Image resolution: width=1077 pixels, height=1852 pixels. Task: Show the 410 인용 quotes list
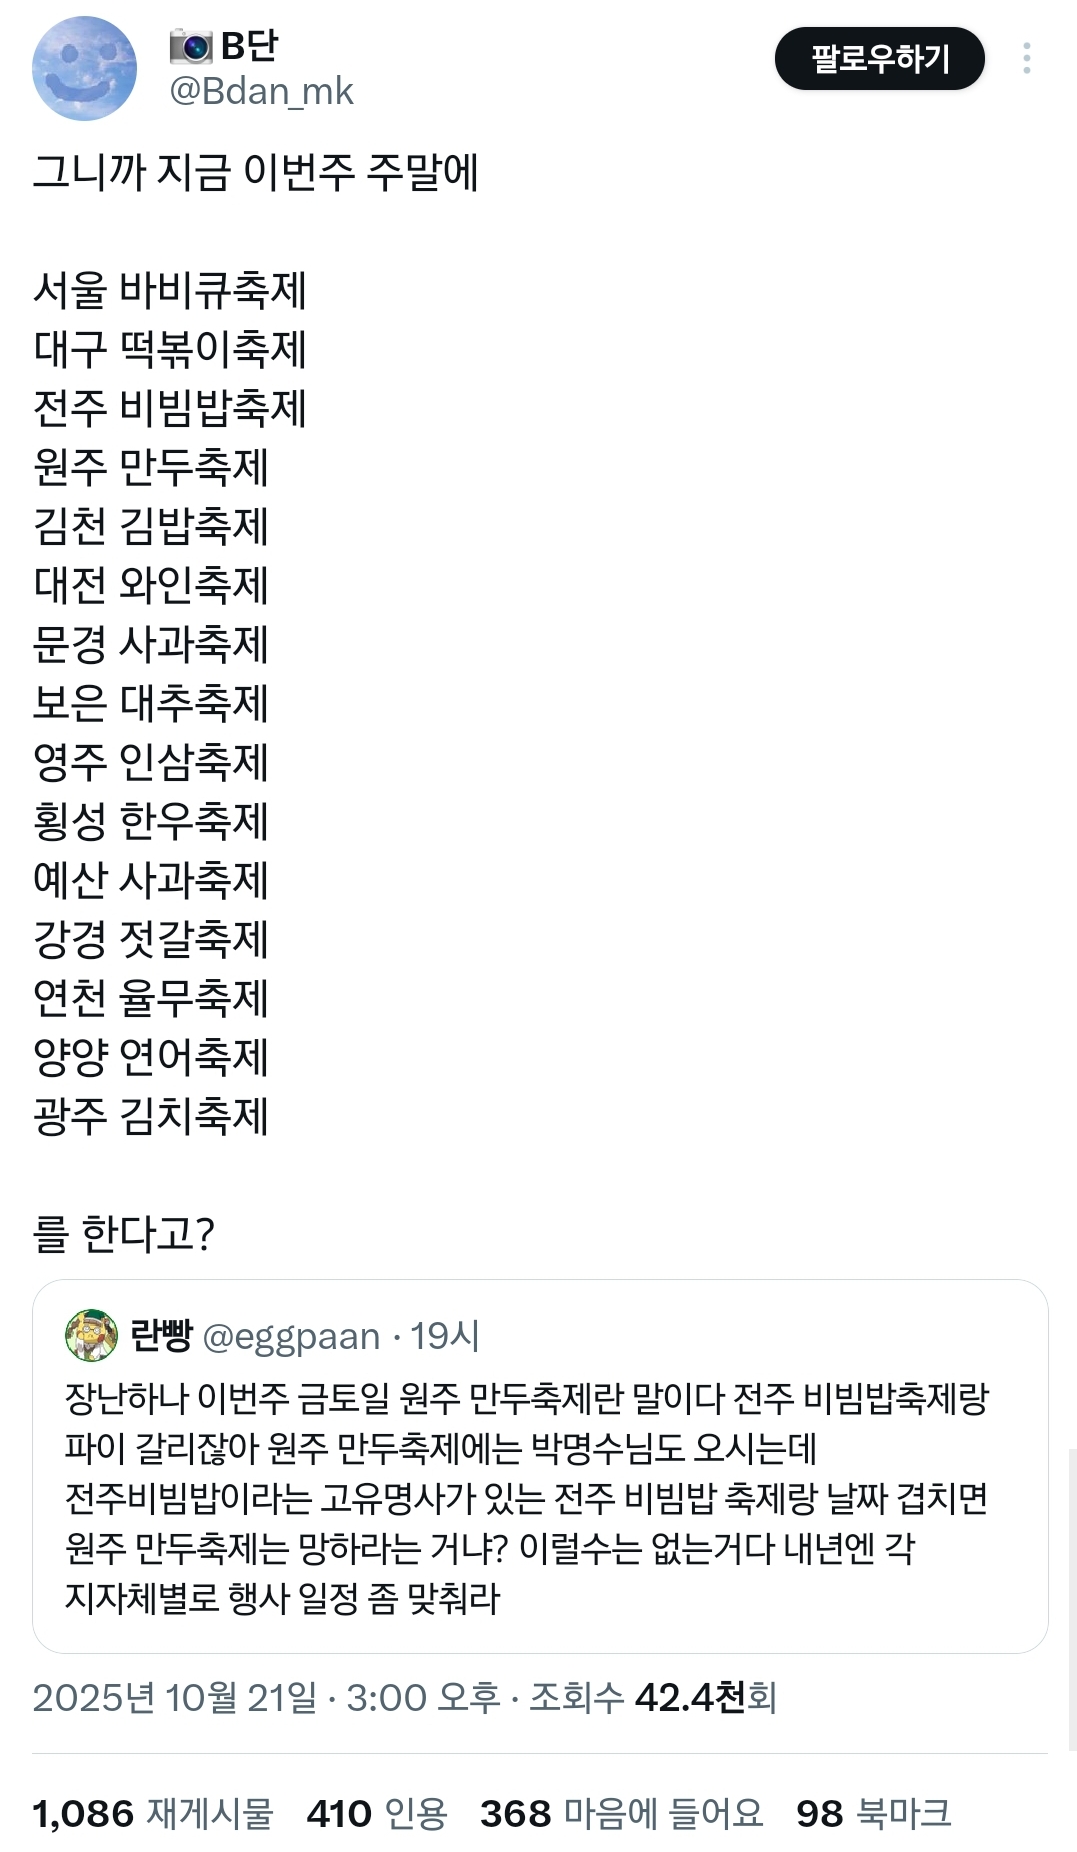coord(376,1813)
